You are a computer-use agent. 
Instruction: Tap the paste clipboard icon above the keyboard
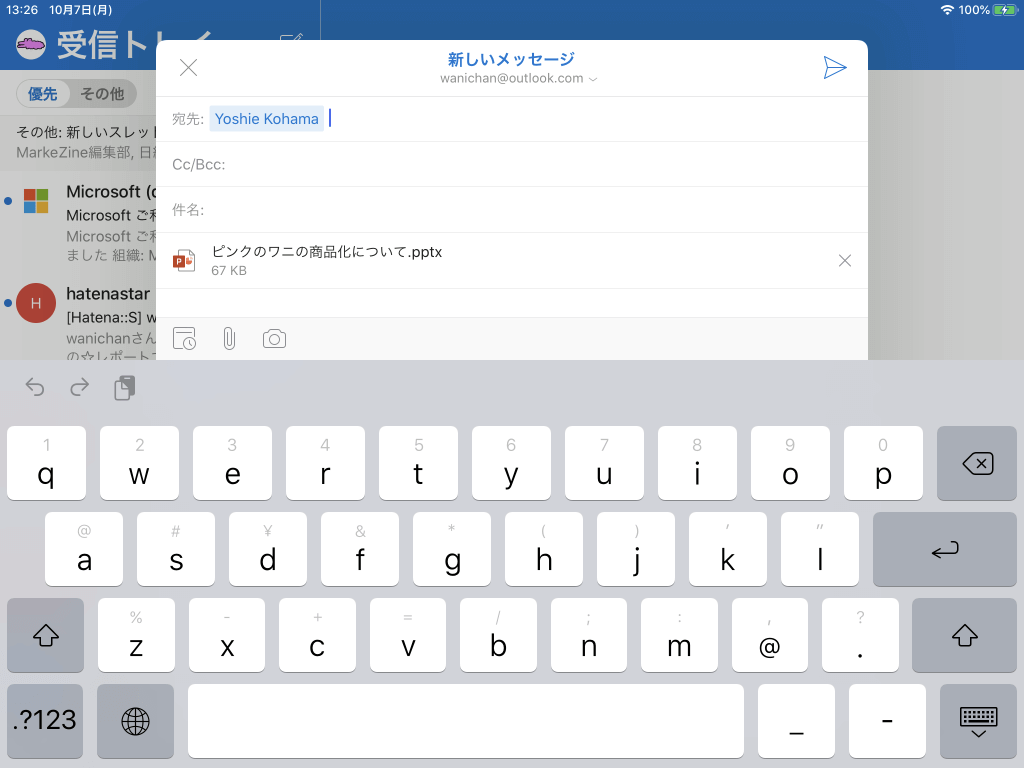[x=124, y=387]
